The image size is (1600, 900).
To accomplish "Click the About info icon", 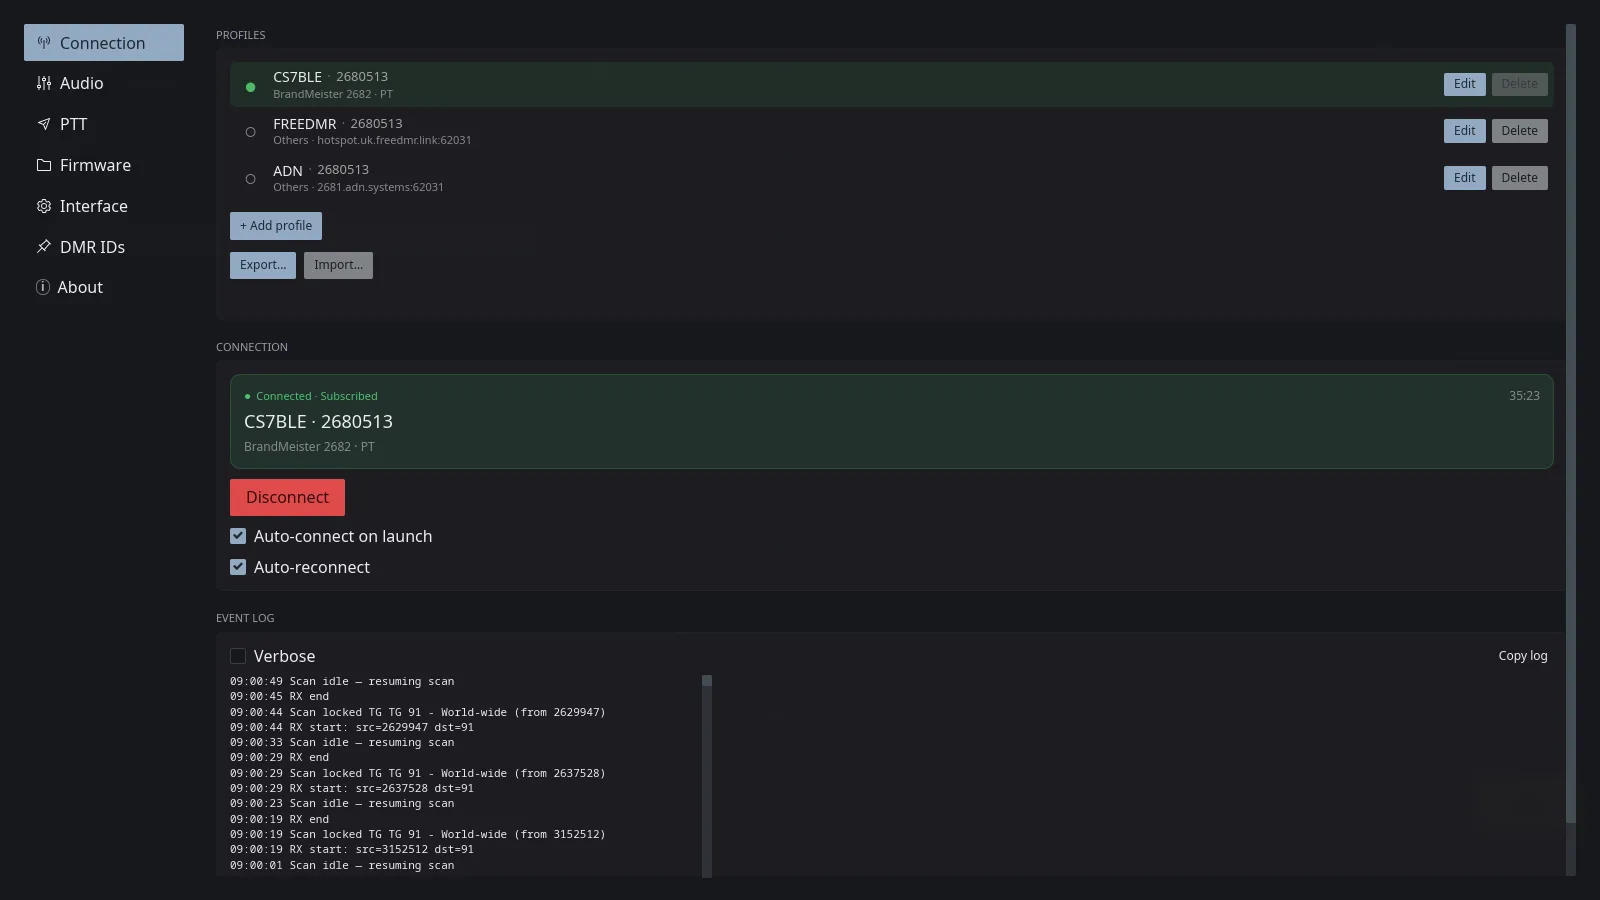I will [43, 287].
